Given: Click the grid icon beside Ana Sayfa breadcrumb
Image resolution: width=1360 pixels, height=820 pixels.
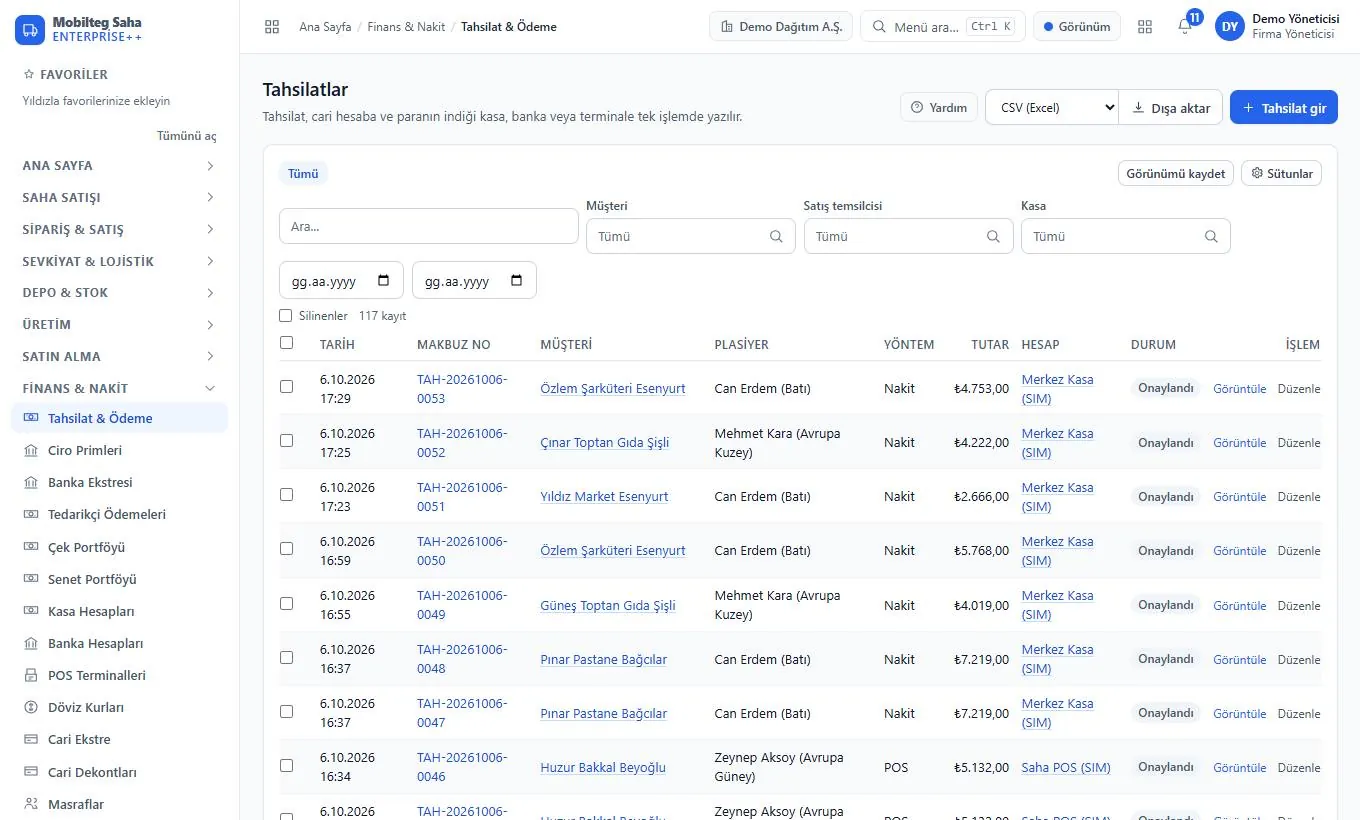Looking at the screenshot, I should (x=272, y=27).
